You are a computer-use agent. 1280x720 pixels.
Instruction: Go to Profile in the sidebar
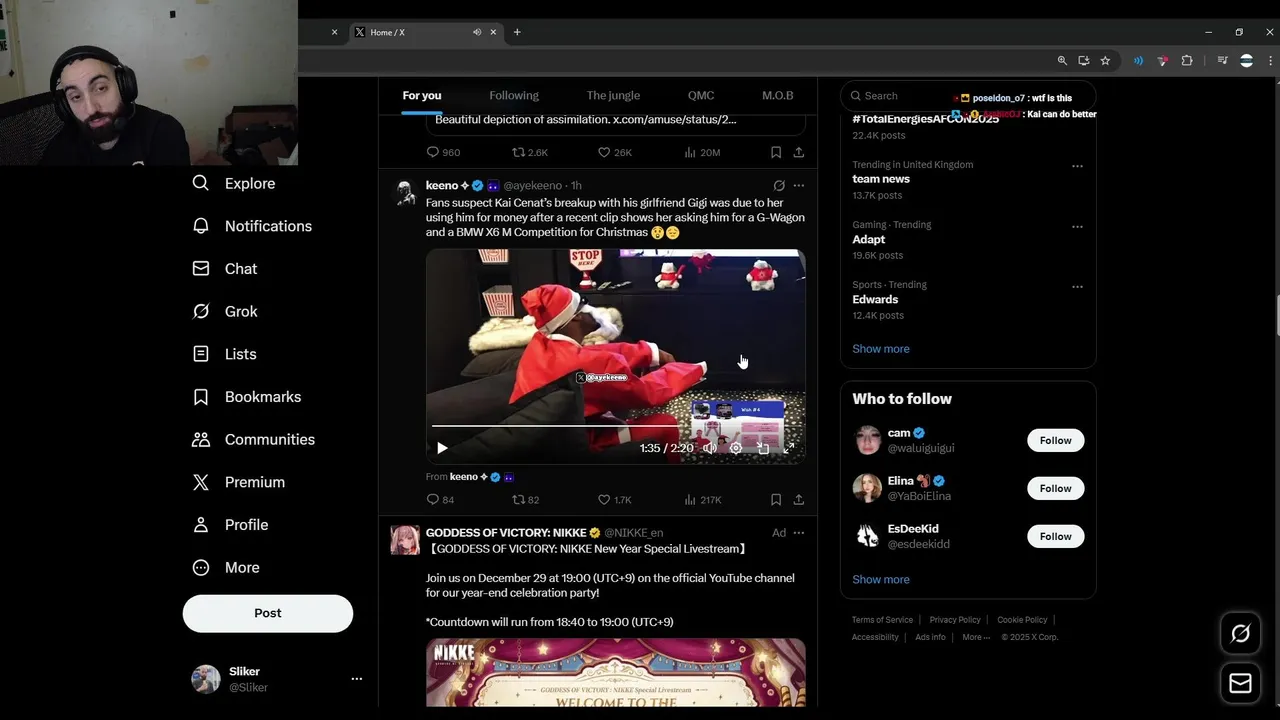point(230,525)
